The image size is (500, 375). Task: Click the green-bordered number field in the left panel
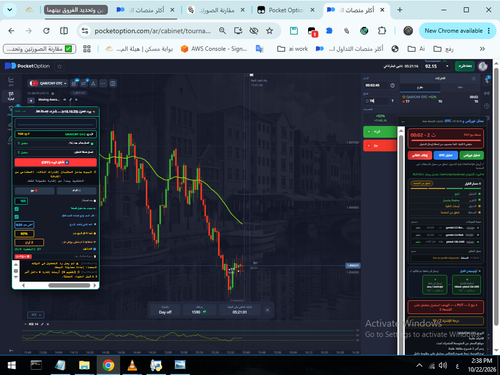click(21, 201)
